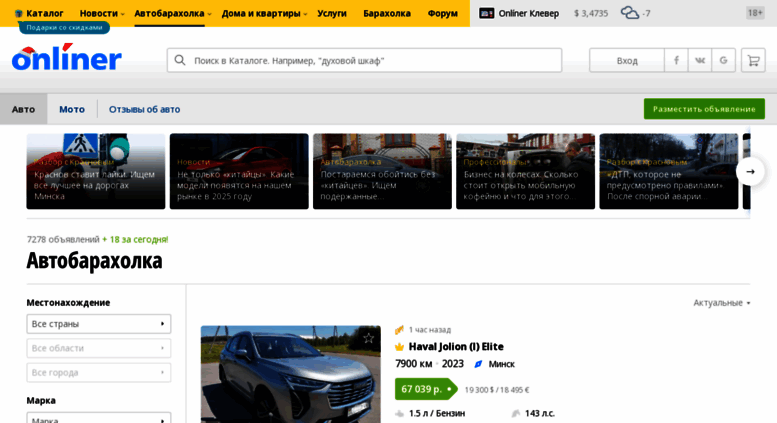Screen dimensions: 777x423
Task: Click the Разместить объявление button
Action: click(704, 109)
